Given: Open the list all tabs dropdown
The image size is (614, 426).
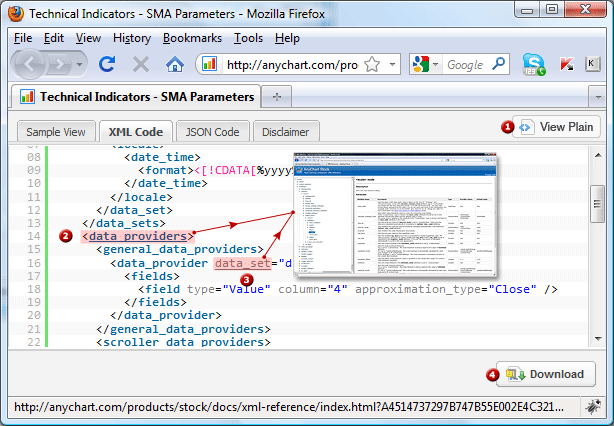Looking at the screenshot, I should pos(598,97).
